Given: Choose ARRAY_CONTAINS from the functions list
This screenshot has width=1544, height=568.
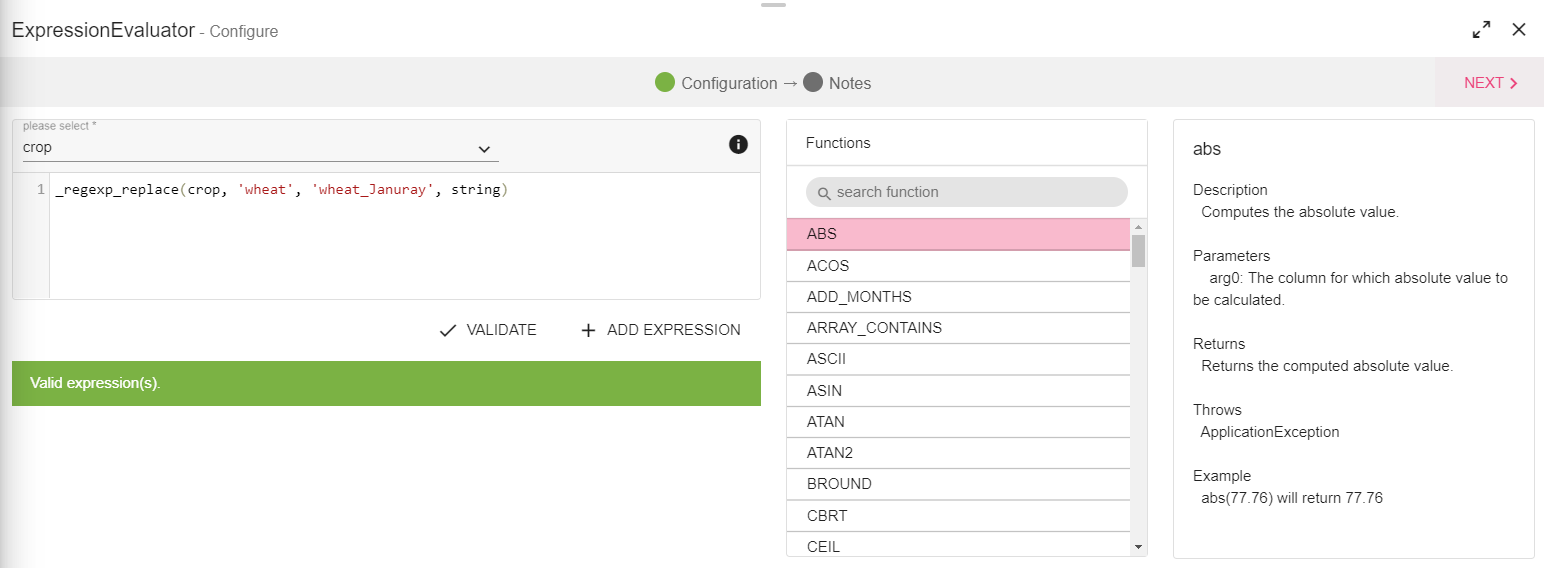Looking at the screenshot, I should (958, 328).
